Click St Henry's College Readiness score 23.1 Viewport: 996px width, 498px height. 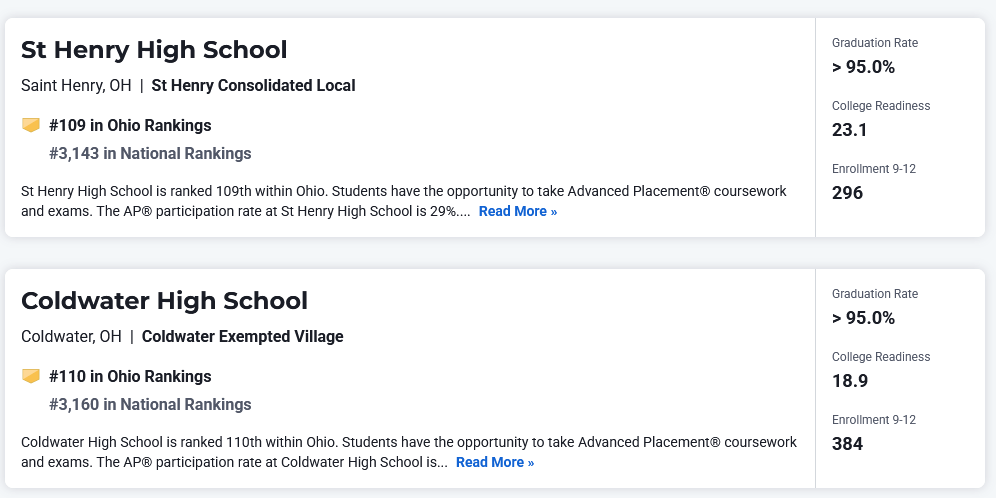[x=849, y=130]
